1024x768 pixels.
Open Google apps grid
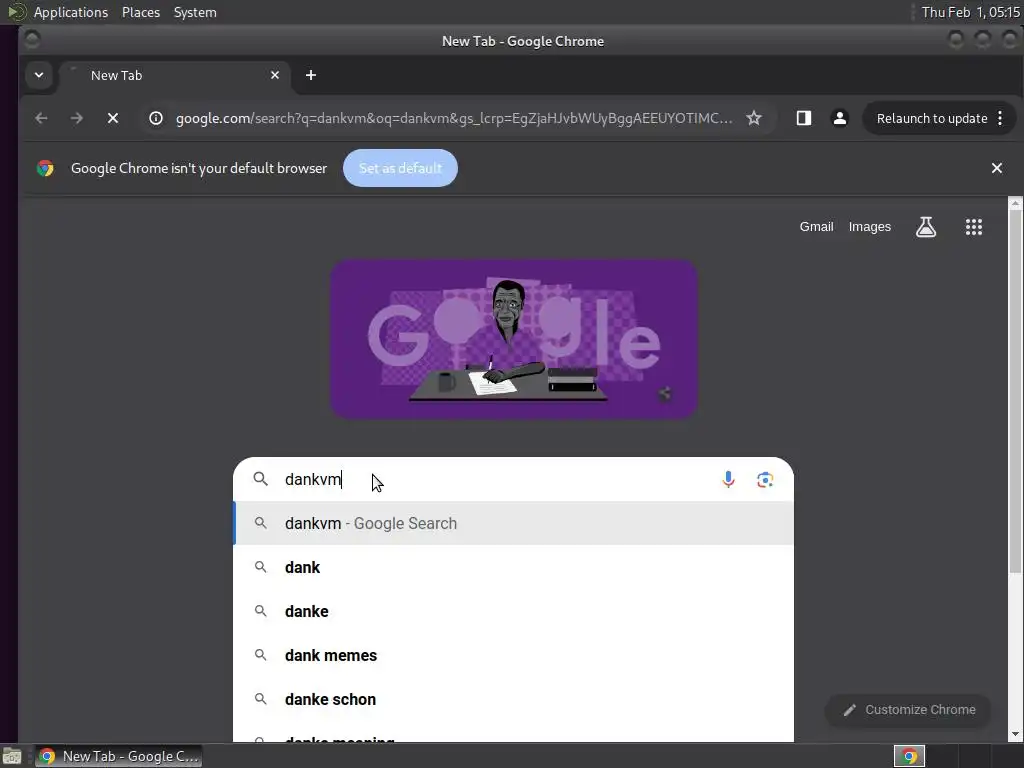click(x=974, y=227)
